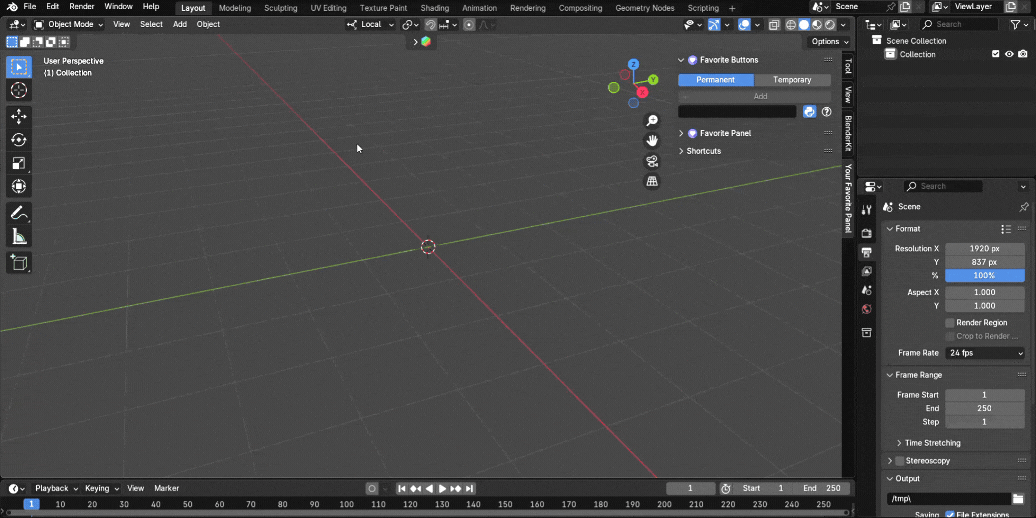Collapse the Format panel
The width and height of the screenshot is (1036, 518).
point(907,229)
